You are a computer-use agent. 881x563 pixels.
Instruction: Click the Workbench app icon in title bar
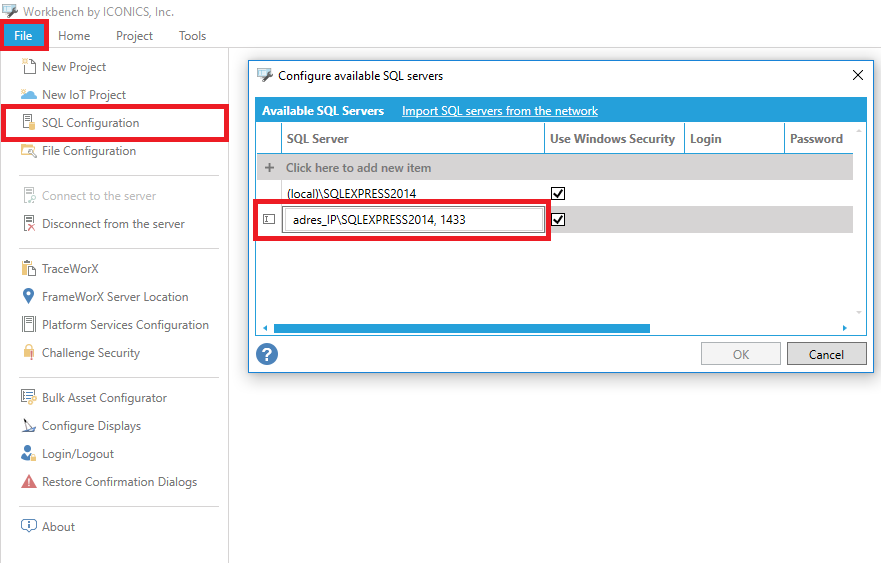[x=10, y=11]
